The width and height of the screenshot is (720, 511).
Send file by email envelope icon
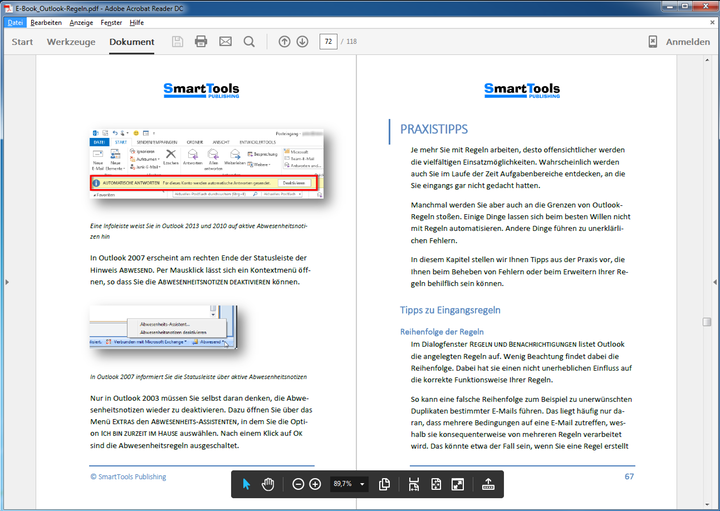point(225,42)
